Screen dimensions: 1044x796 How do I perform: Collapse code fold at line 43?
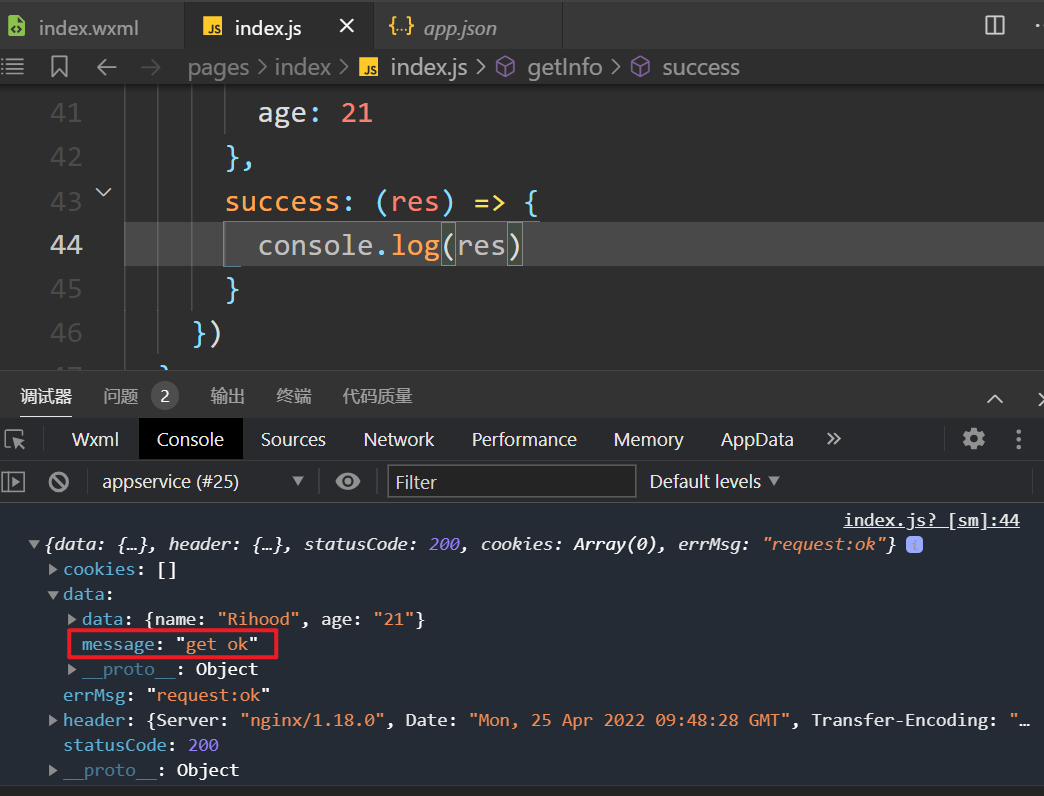(103, 192)
